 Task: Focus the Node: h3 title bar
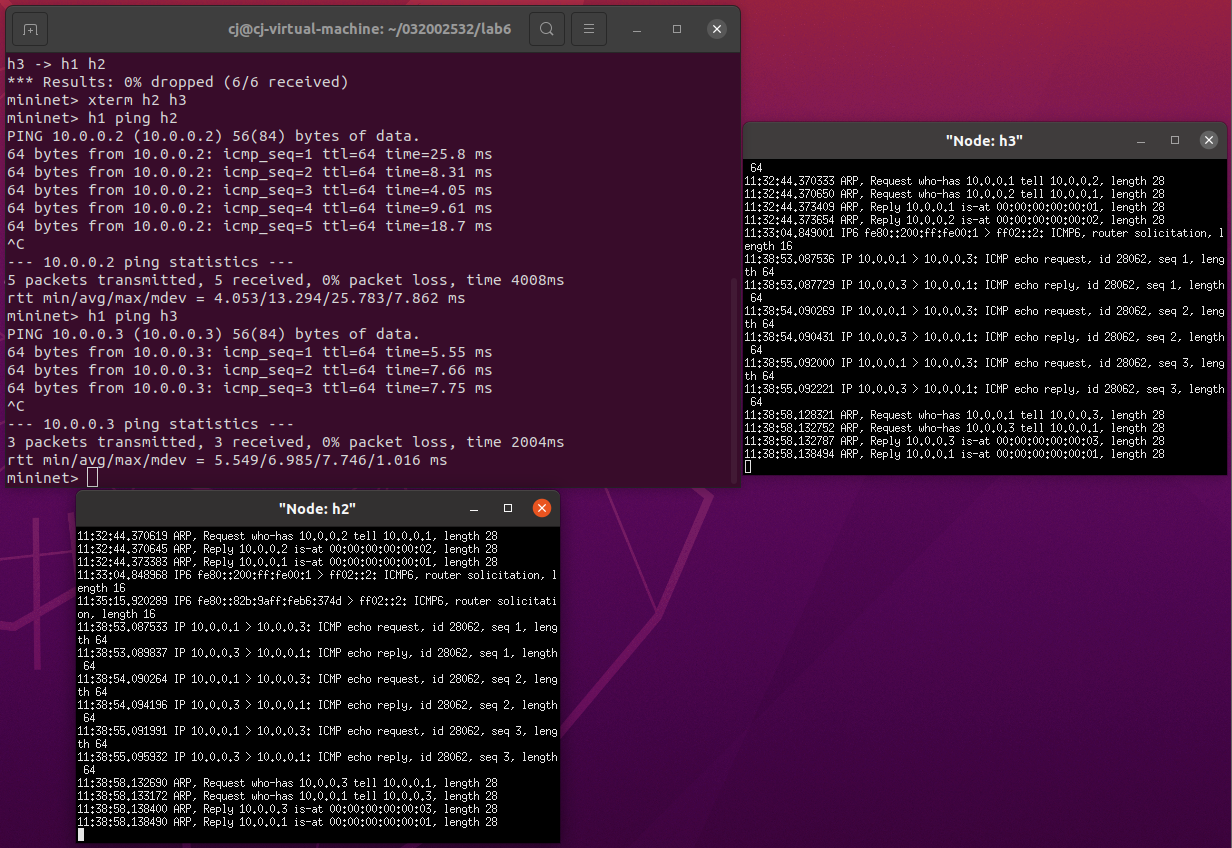984,141
